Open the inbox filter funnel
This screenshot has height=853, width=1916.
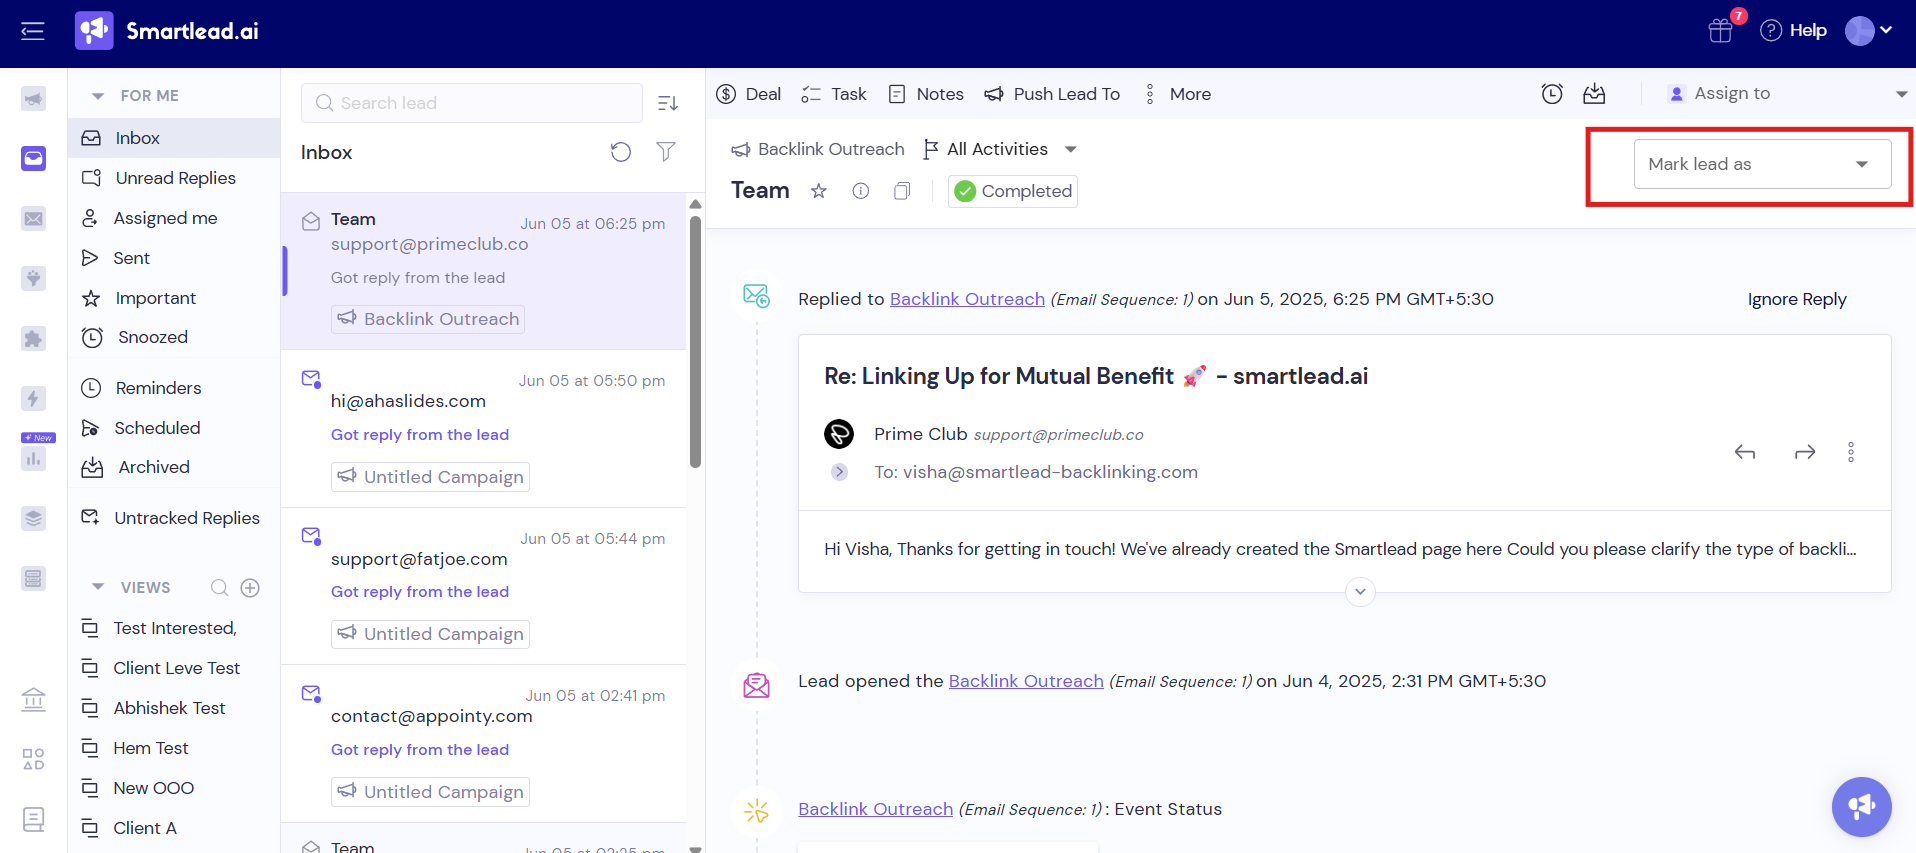pyautogui.click(x=666, y=152)
